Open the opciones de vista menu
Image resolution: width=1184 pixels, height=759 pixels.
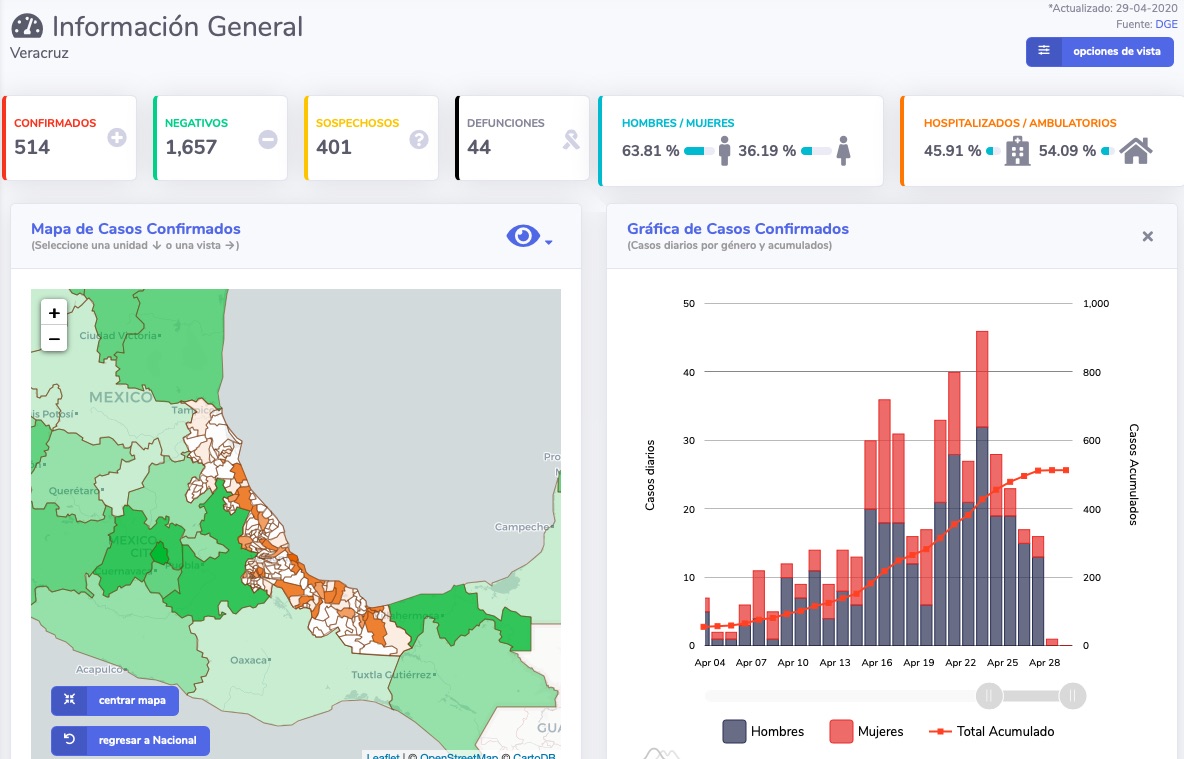pyautogui.click(x=1099, y=51)
